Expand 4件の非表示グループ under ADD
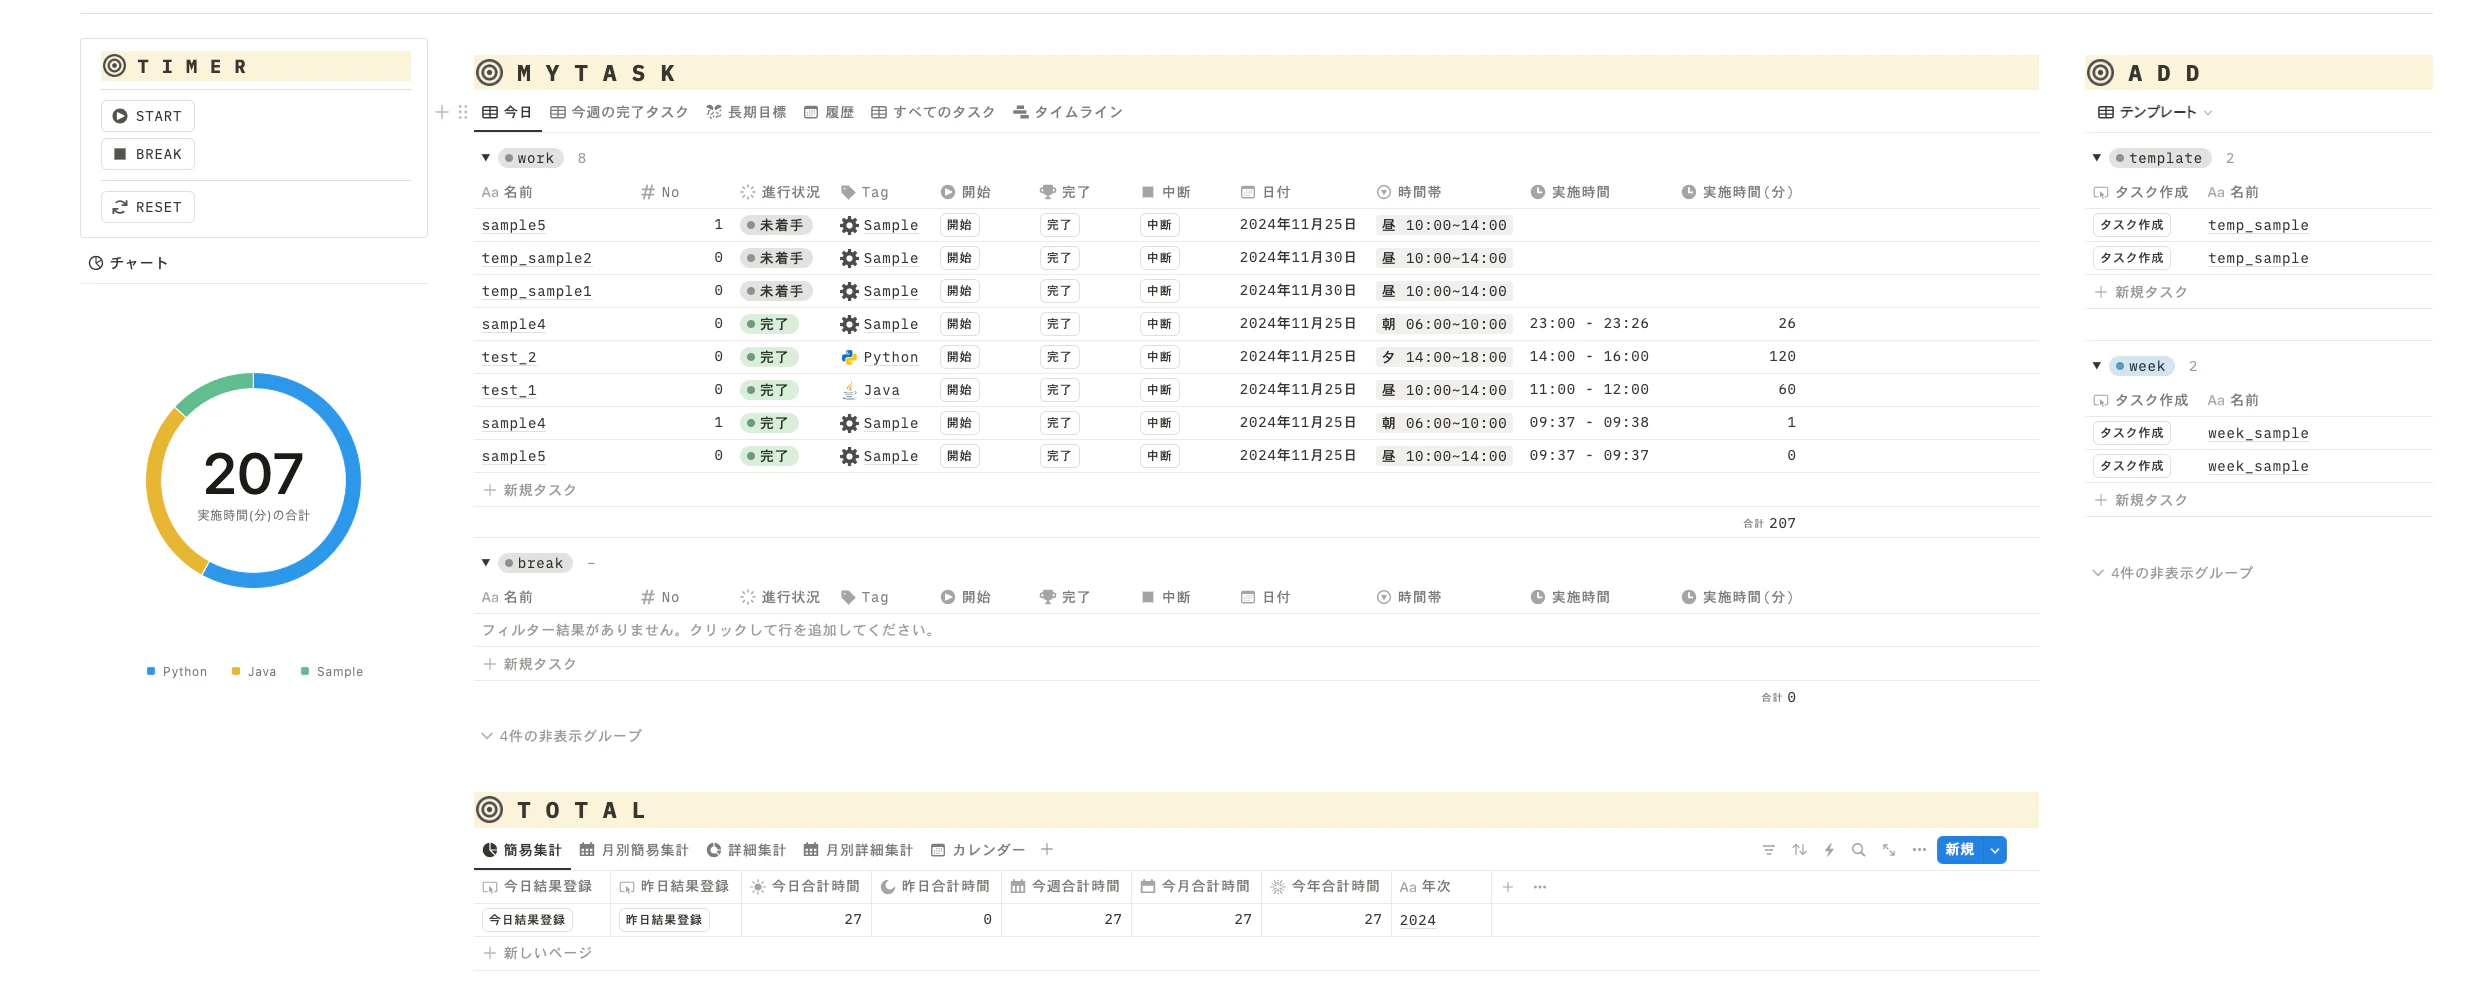 (x=2172, y=573)
